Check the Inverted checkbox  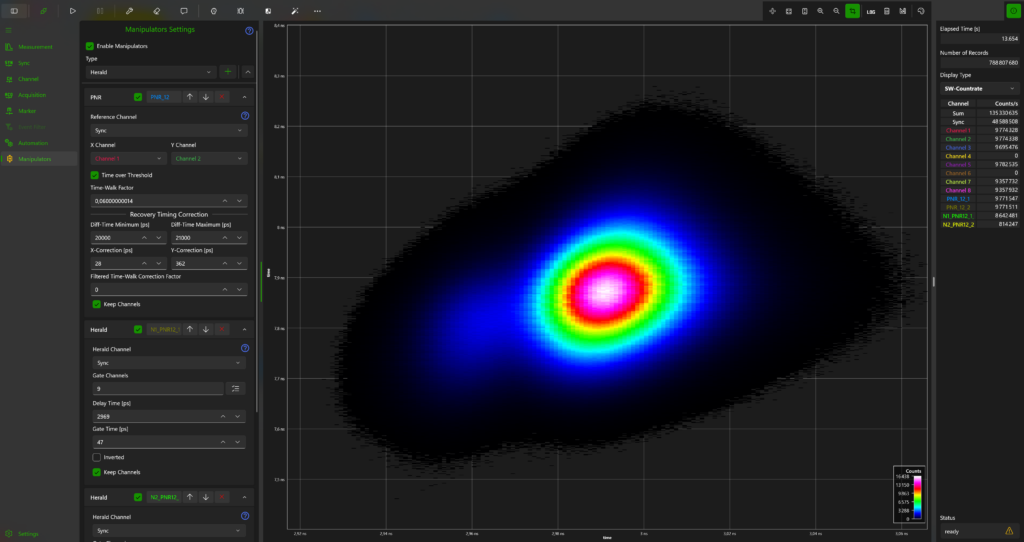click(x=97, y=457)
